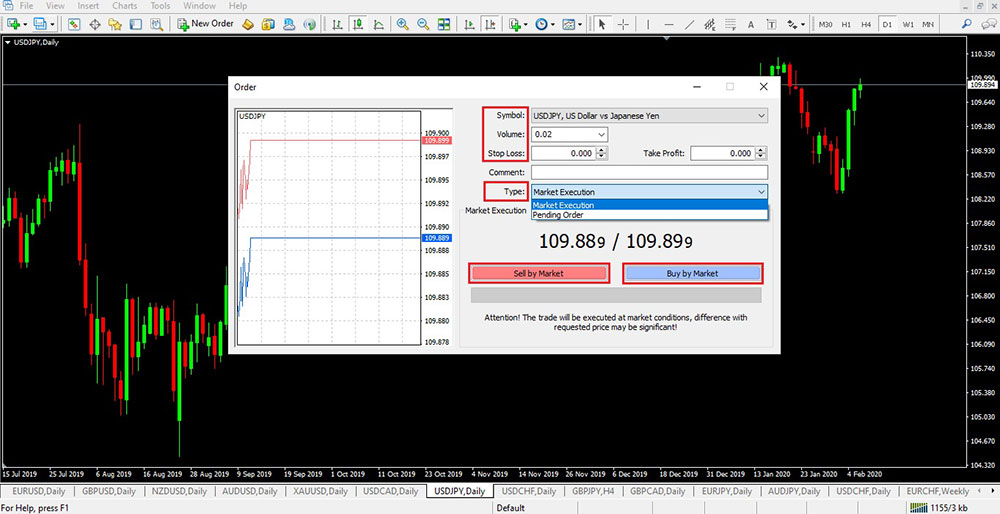Image resolution: width=1000 pixels, height=514 pixels.
Task: Tile chart windows with the grid icon
Action: (444, 24)
